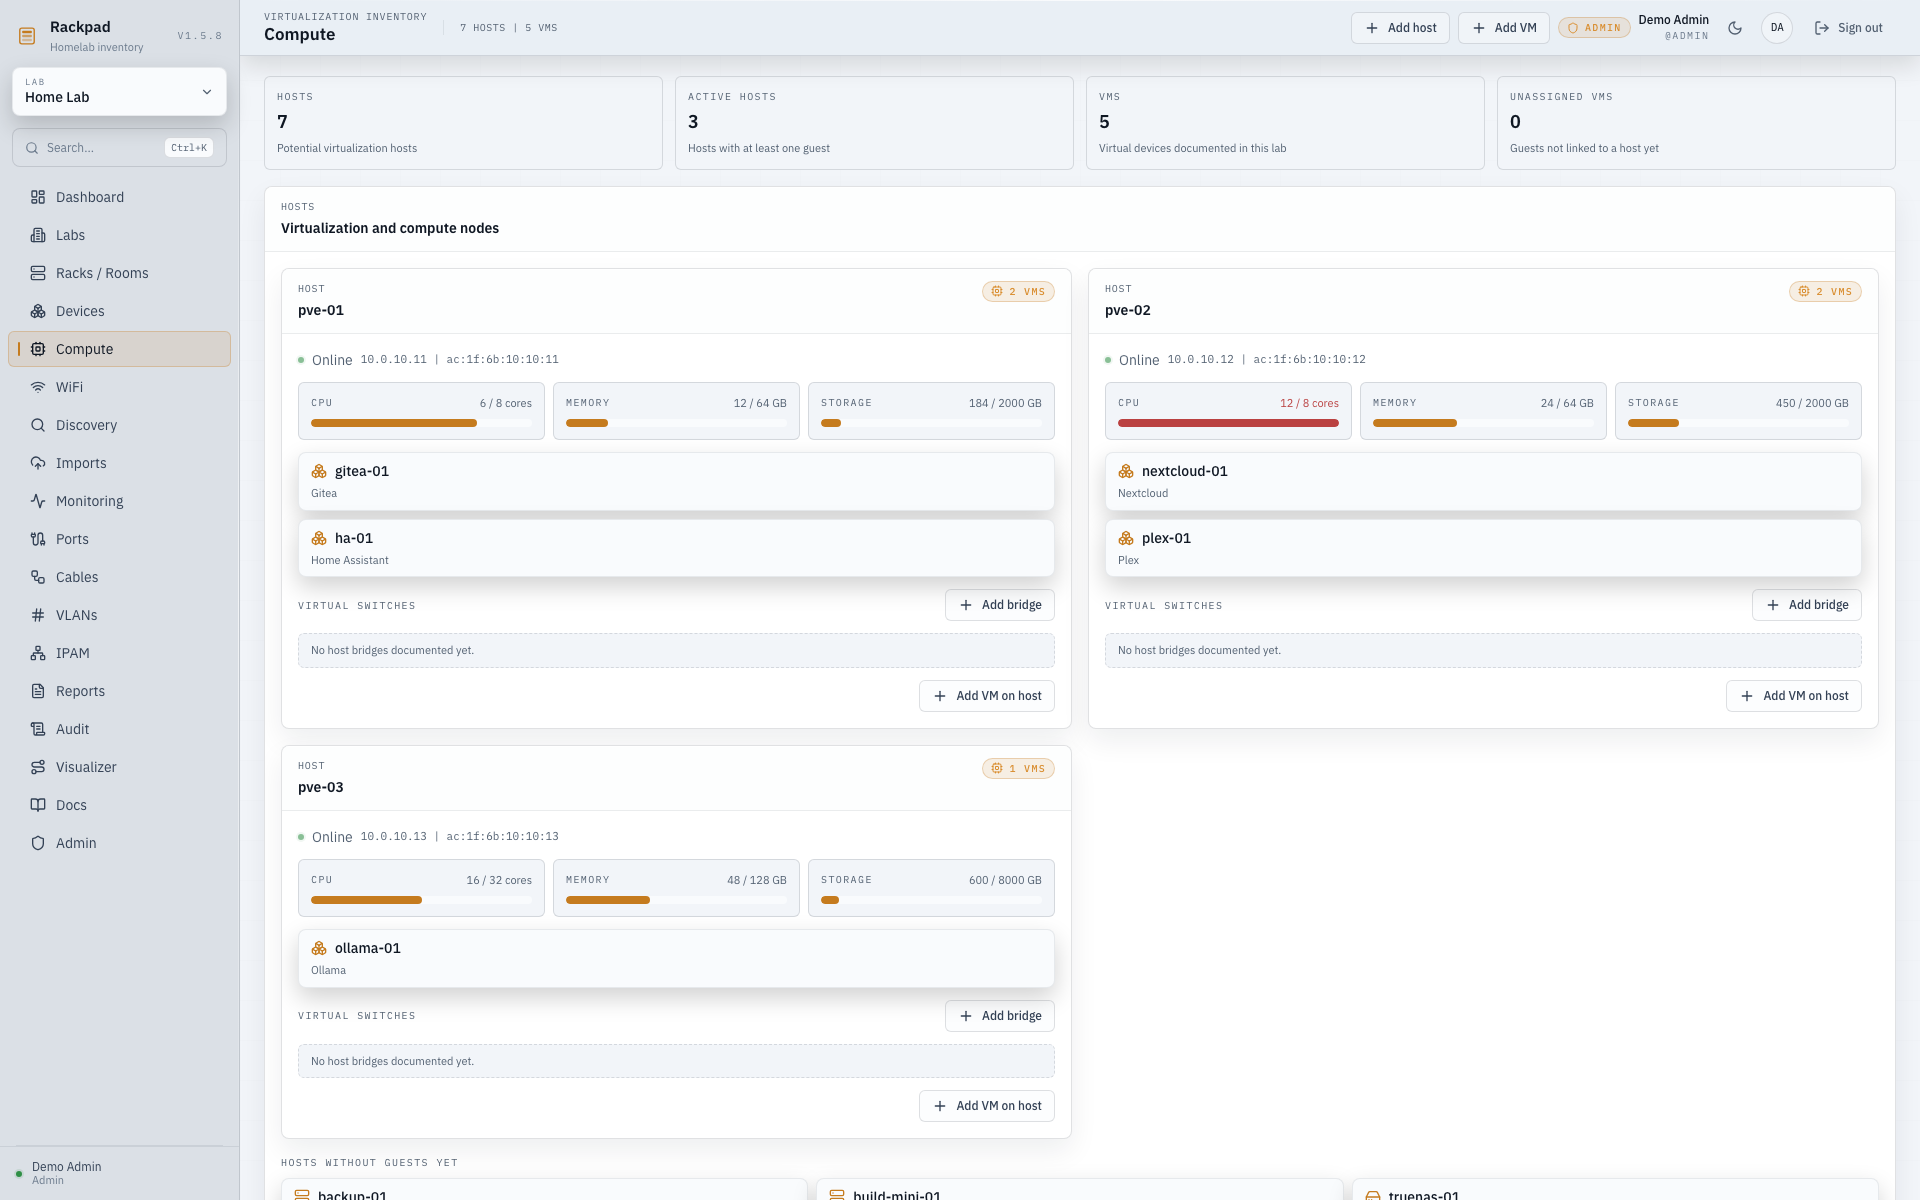Click the Imports cloud icon
Viewport: 1920px width, 1200px height.
[38, 463]
